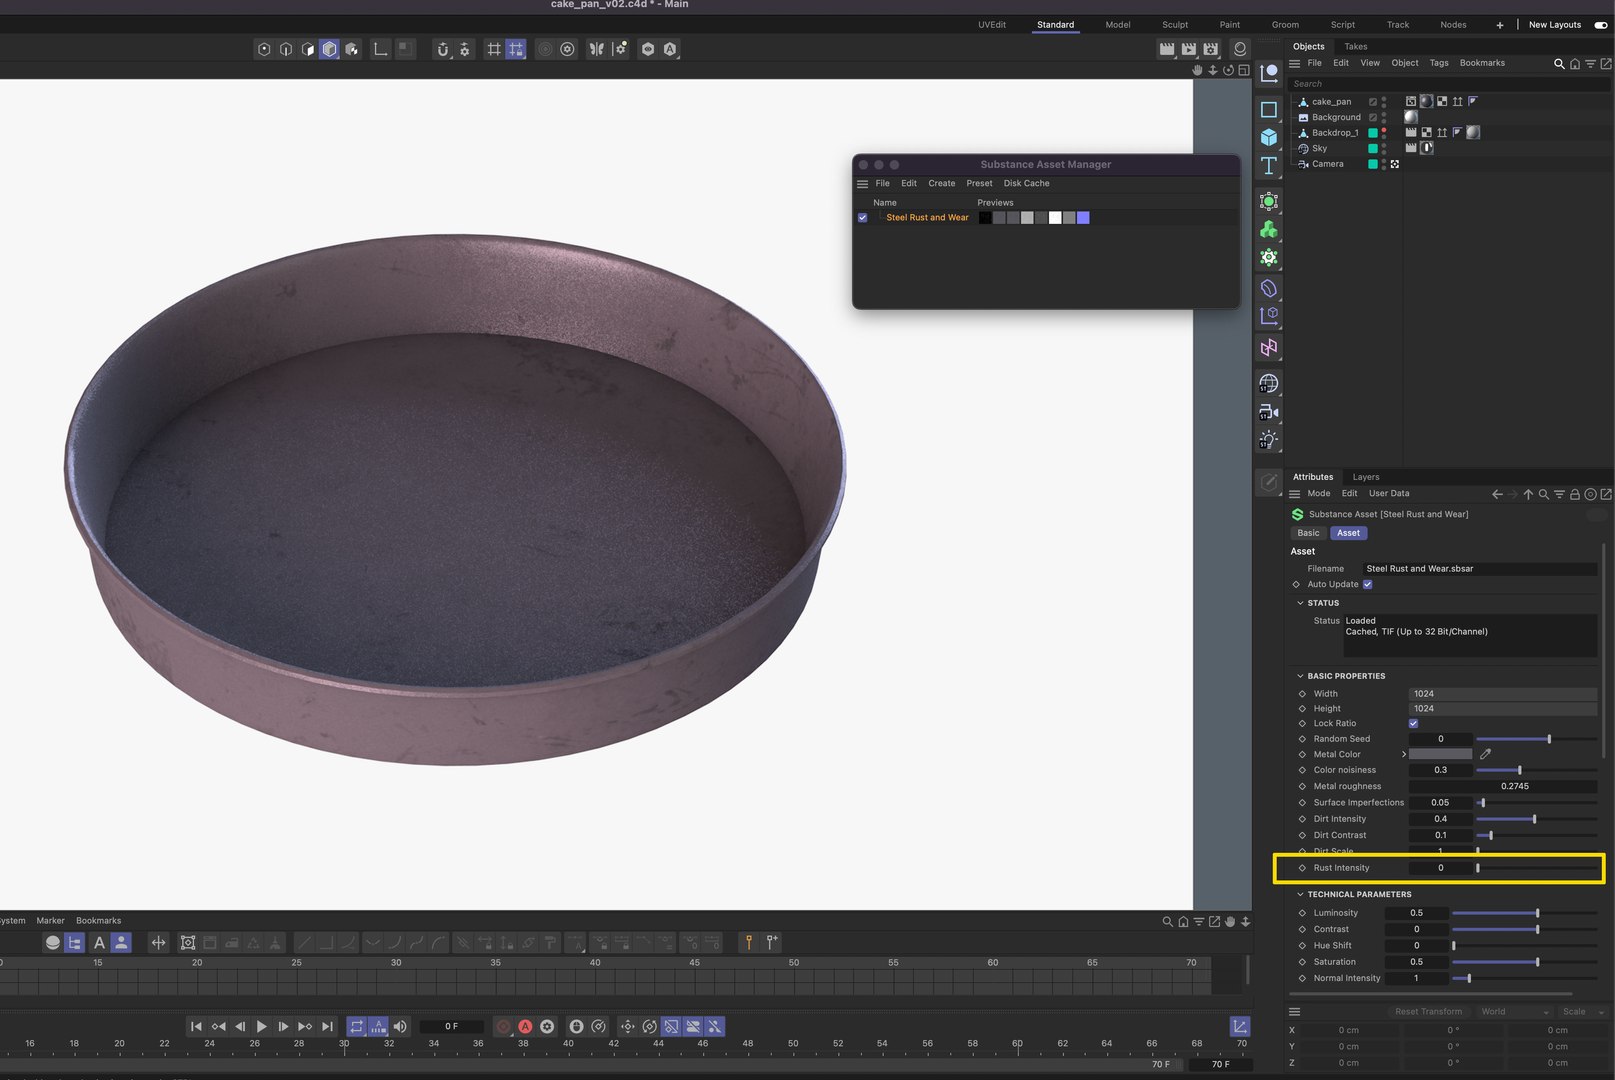This screenshot has height=1080, width=1615.
Task: Open the User Data menu
Action: click(1389, 494)
